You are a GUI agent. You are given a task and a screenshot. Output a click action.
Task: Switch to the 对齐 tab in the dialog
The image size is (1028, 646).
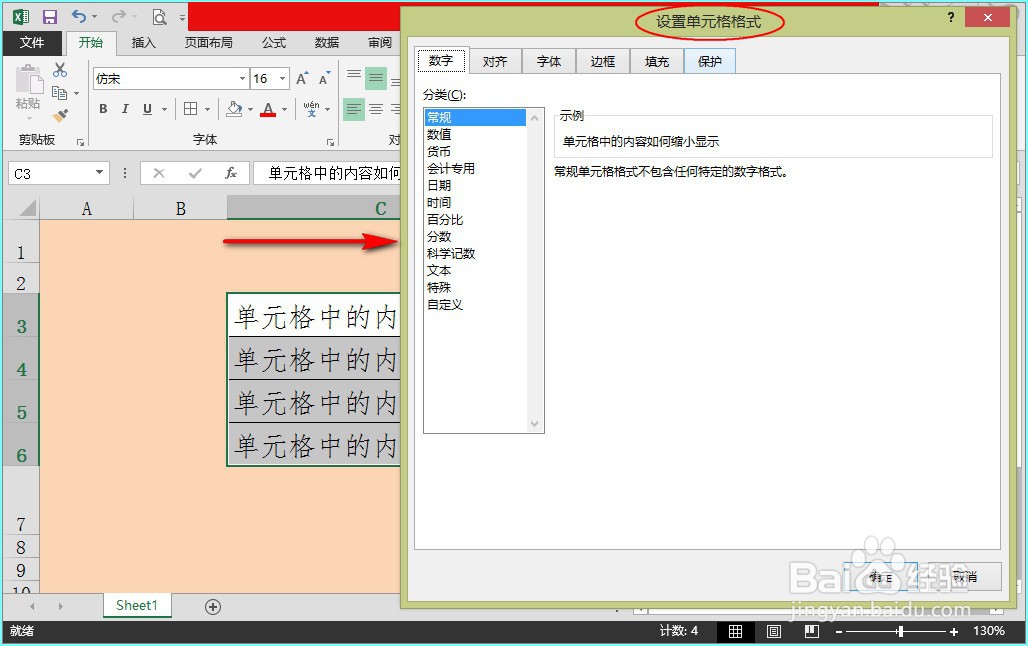[495, 60]
